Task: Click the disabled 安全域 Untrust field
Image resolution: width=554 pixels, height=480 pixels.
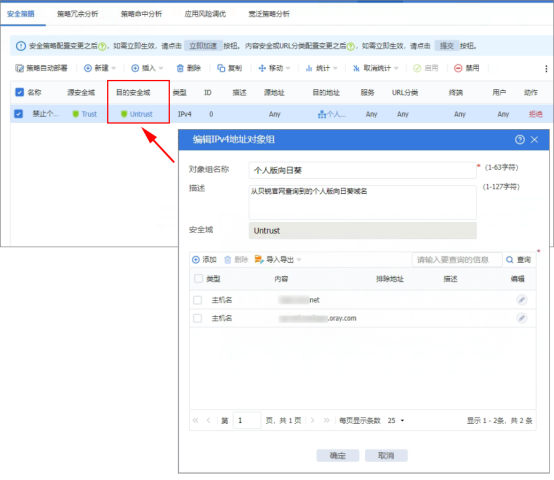Action: [x=363, y=231]
